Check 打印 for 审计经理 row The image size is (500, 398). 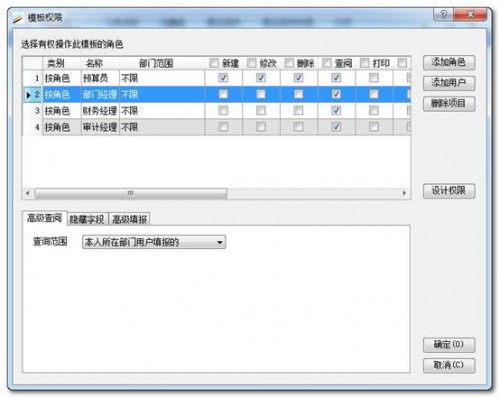tap(374, 127)
